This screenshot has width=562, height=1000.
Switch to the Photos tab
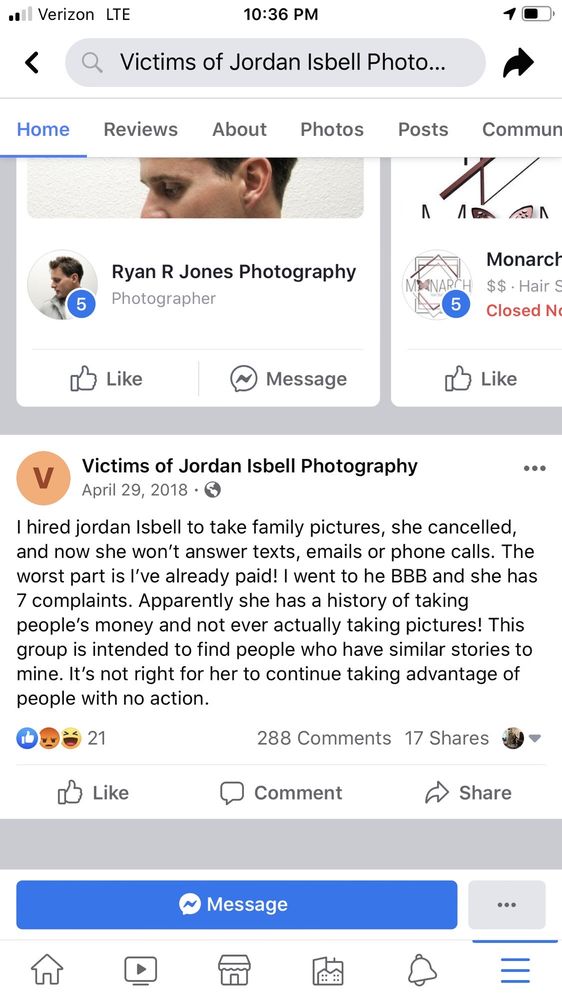point(332,129)
